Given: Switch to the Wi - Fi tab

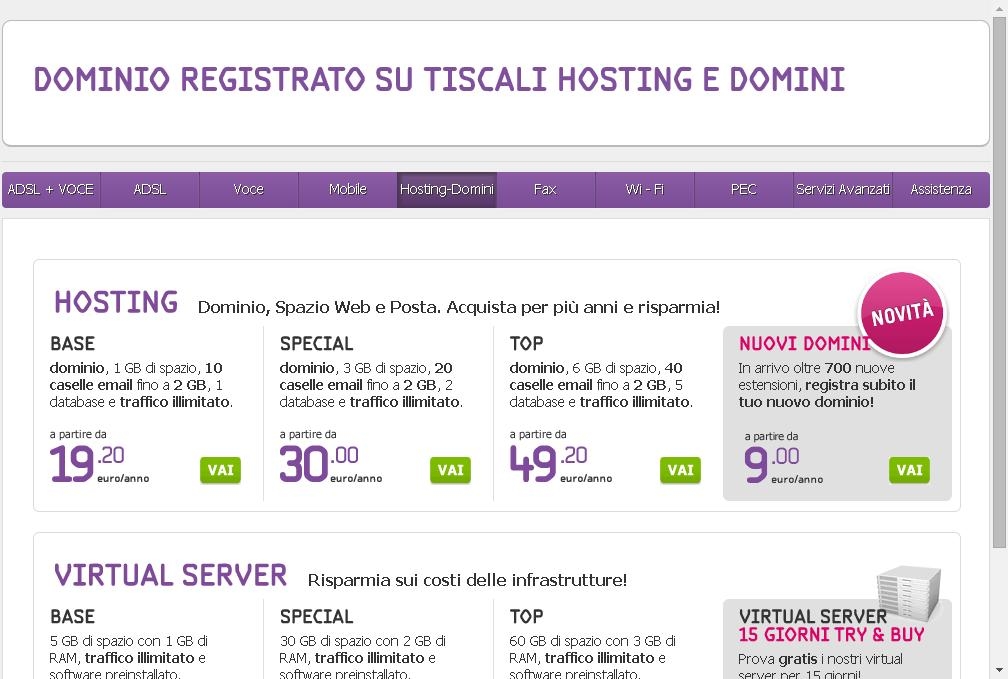Looking at the screenshot, I should 645,190.
